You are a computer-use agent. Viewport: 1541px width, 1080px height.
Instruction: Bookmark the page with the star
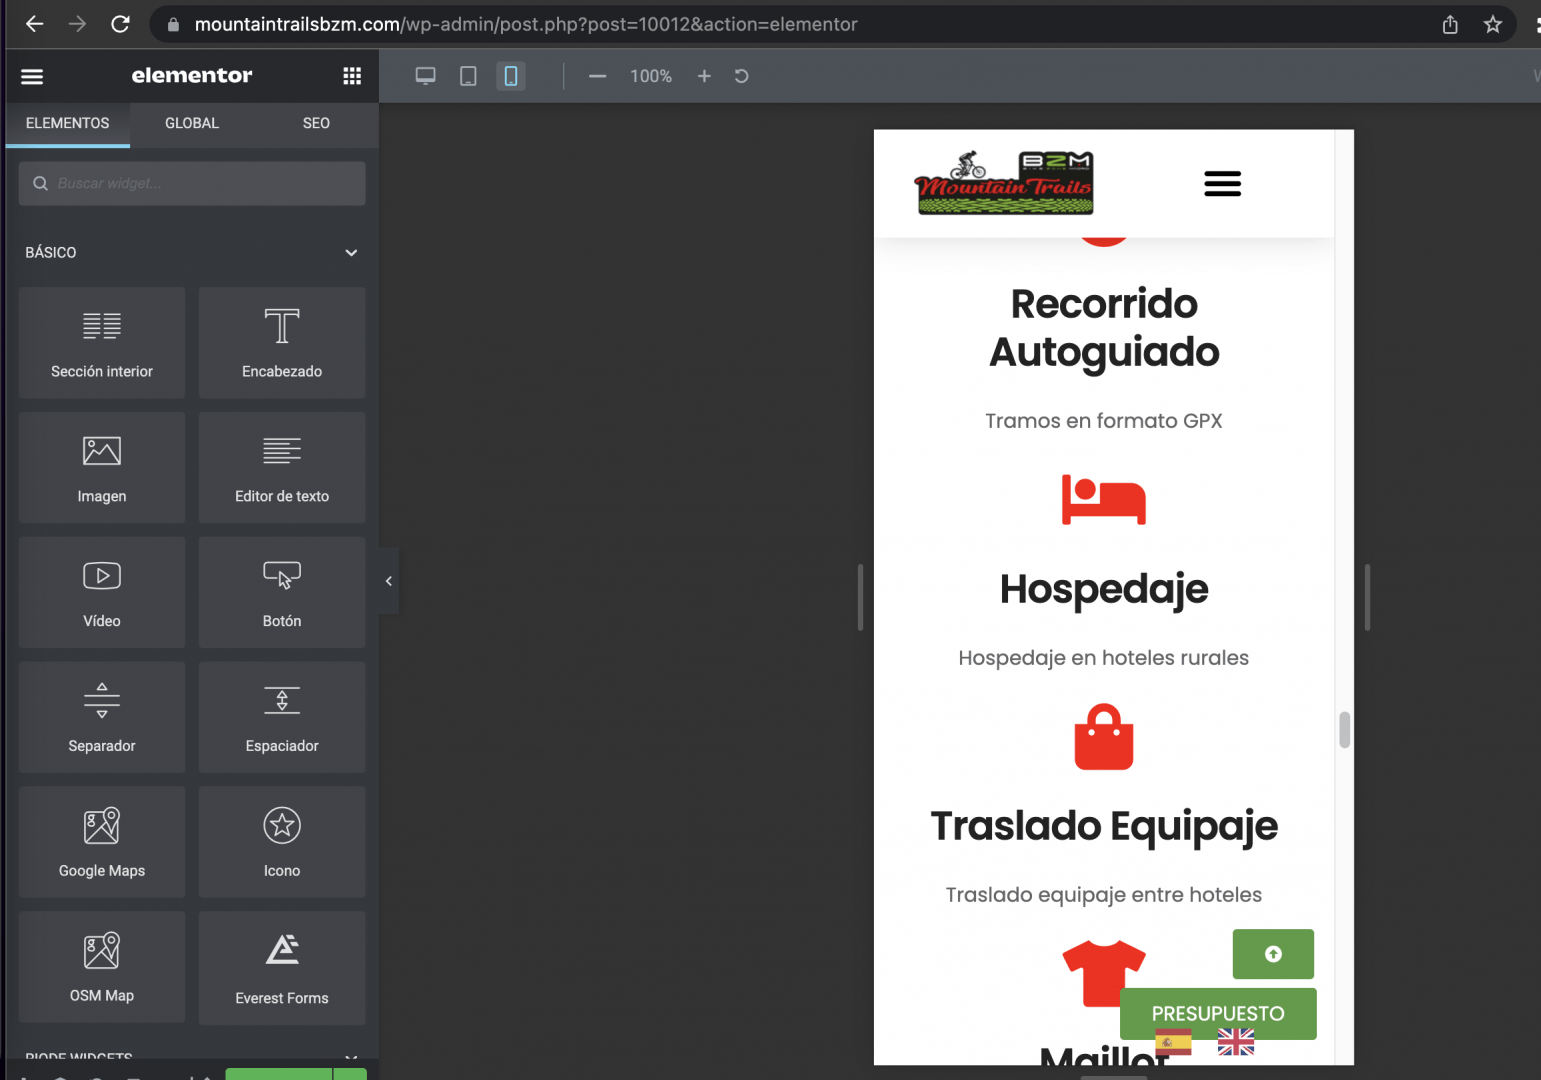coord(1493,24)
